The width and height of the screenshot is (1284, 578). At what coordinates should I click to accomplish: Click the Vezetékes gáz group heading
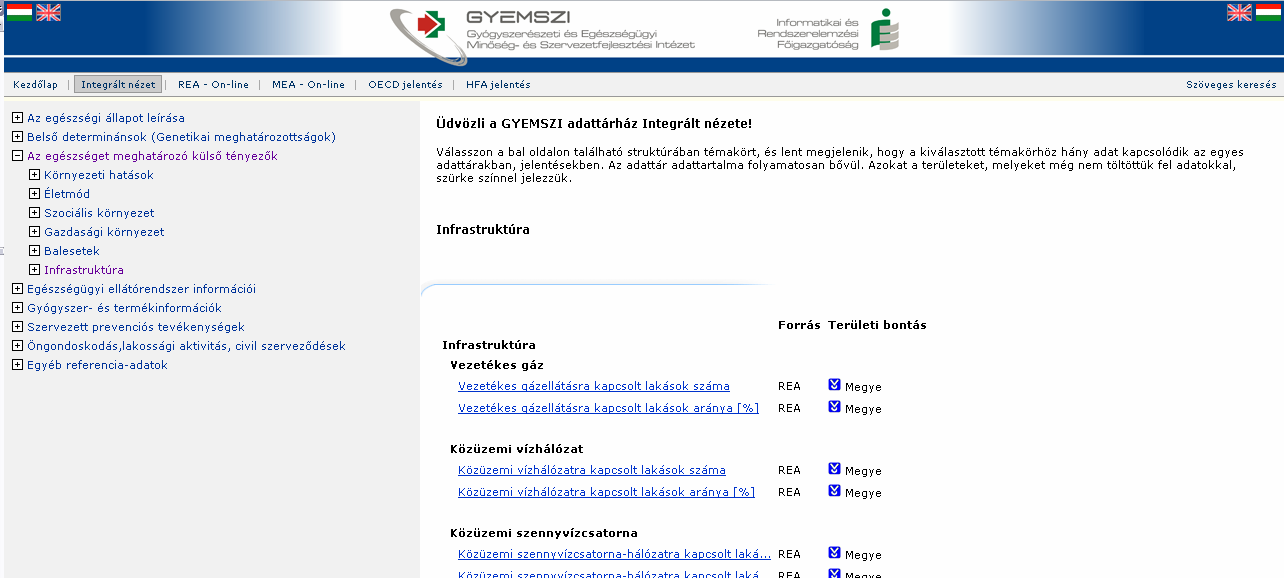click(x=497, y=365)
